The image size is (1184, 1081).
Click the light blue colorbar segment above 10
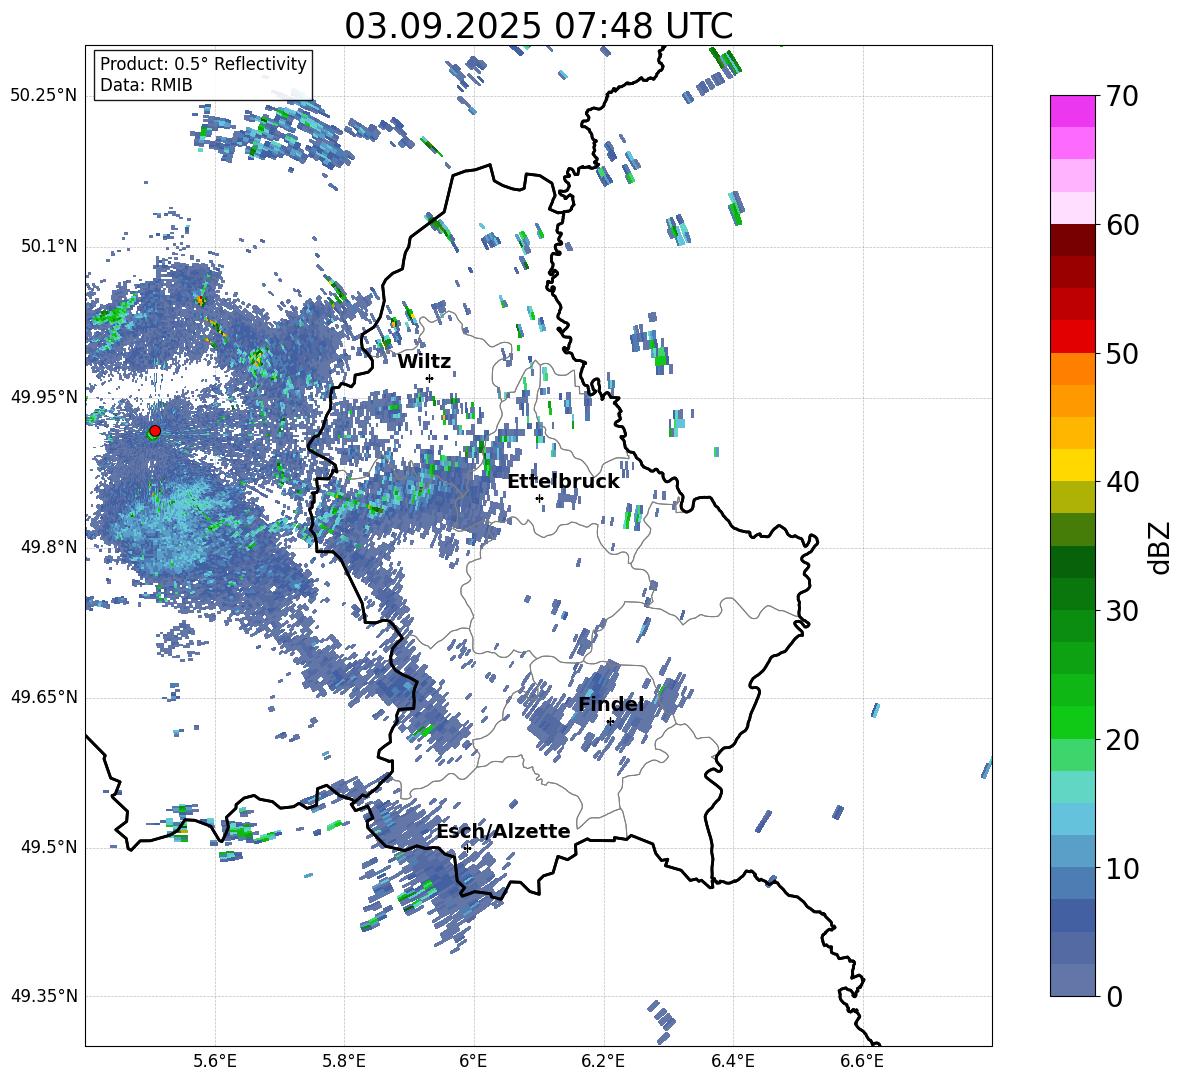[1072, 819]
